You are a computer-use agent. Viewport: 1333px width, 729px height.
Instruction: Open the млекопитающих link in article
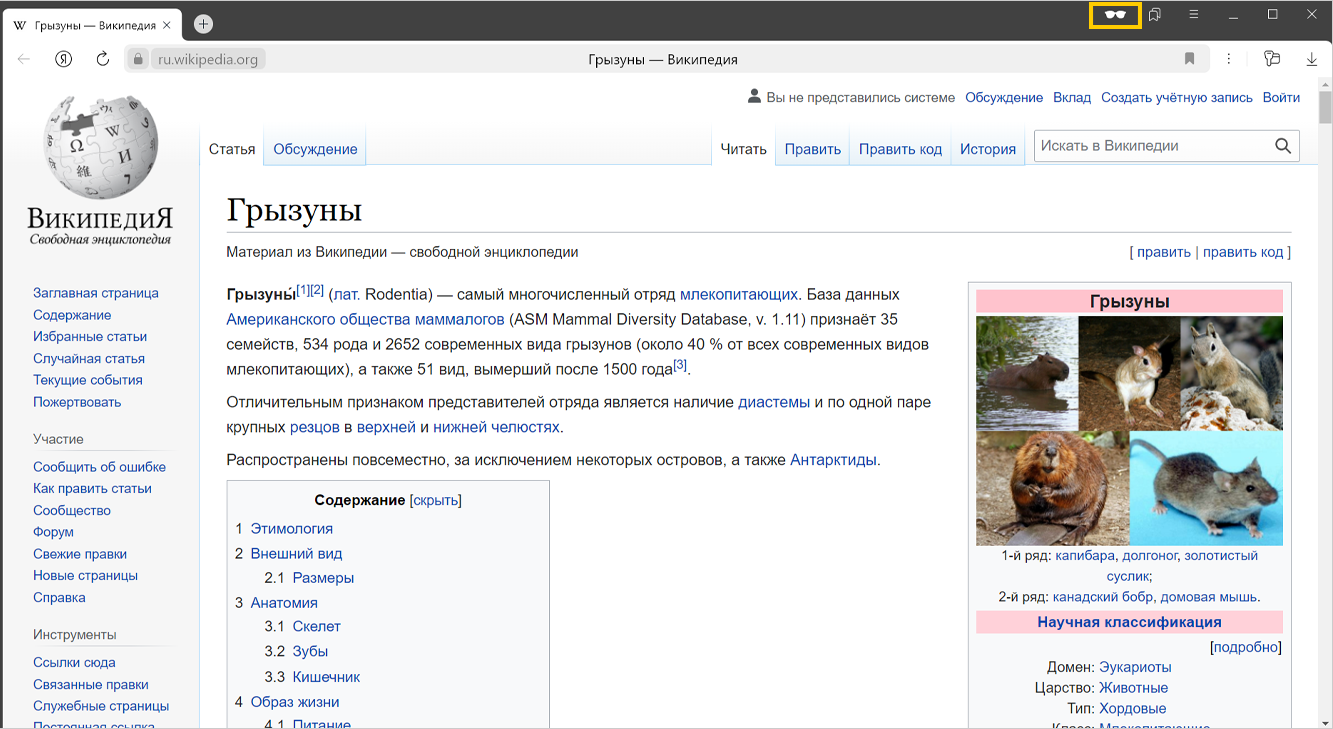click(x=738, y=294)
